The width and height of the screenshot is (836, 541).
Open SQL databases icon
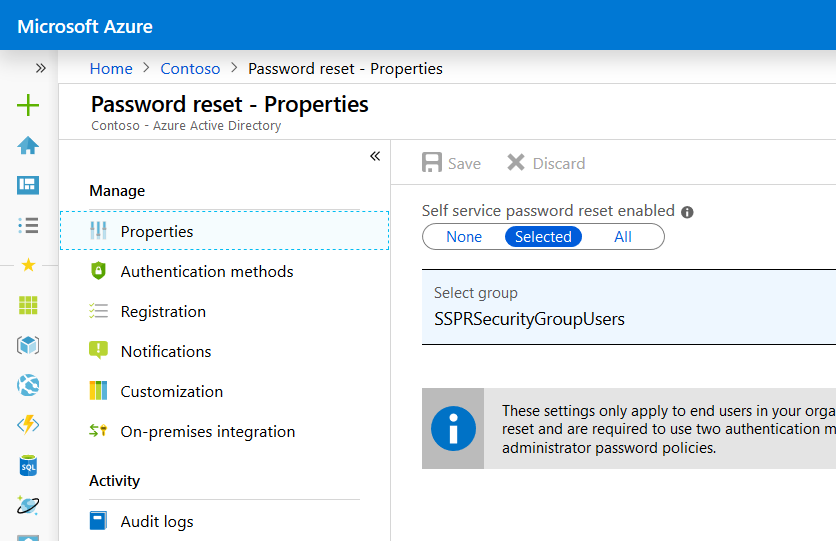(x=28, y=465)
